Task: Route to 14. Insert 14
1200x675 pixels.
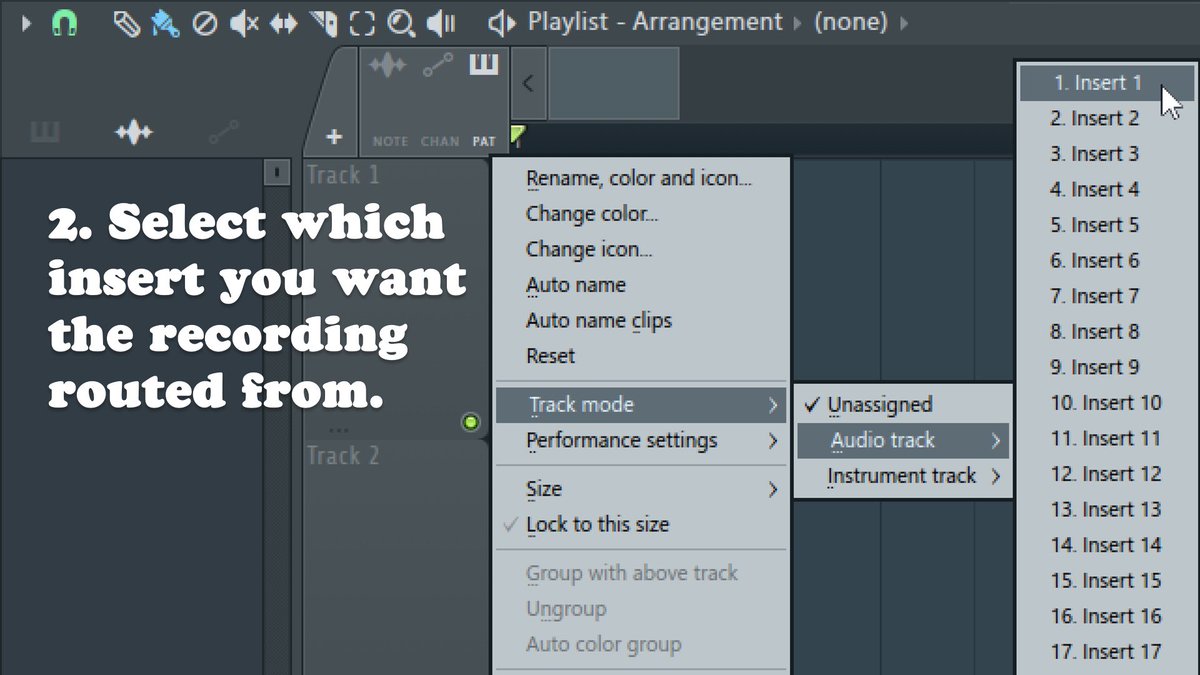Action: tap(1106, 545)
